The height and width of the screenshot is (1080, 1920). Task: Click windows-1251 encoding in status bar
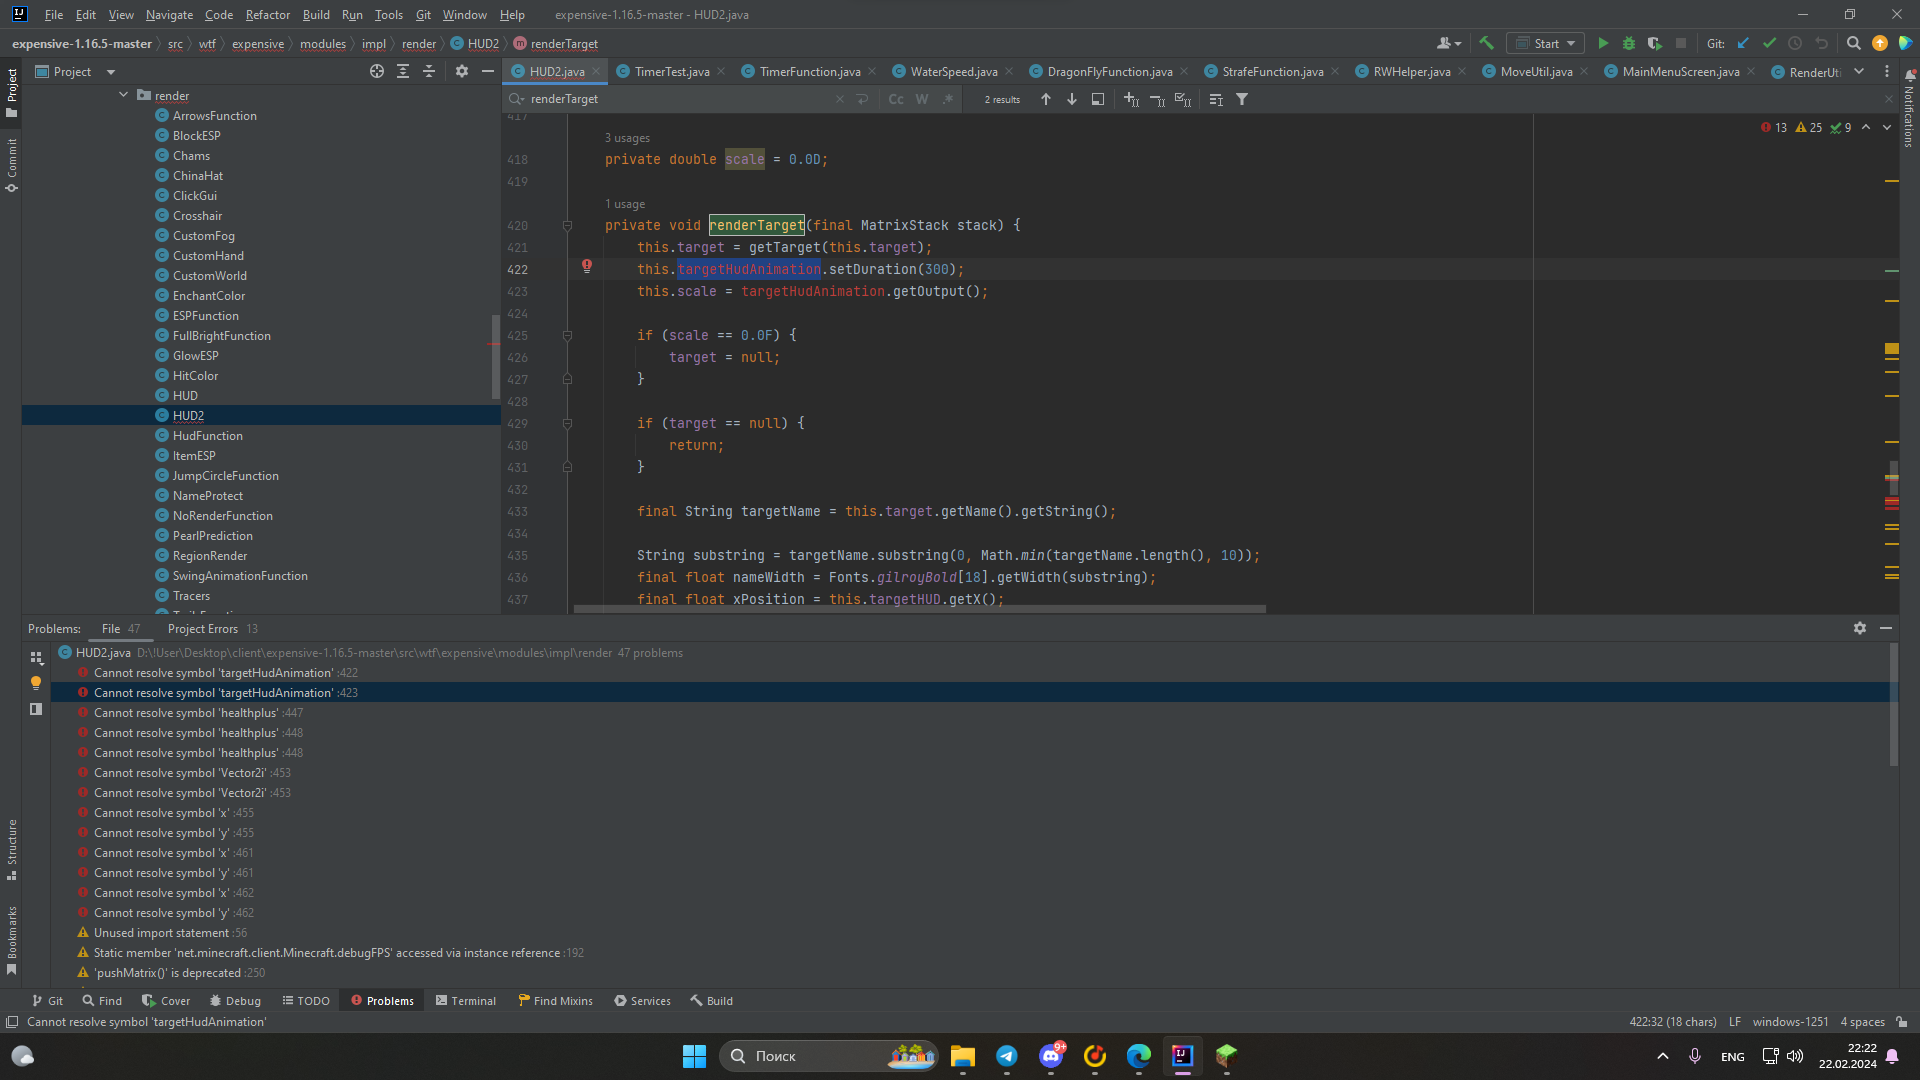pyautogui.click(x=1790, y=1022)
